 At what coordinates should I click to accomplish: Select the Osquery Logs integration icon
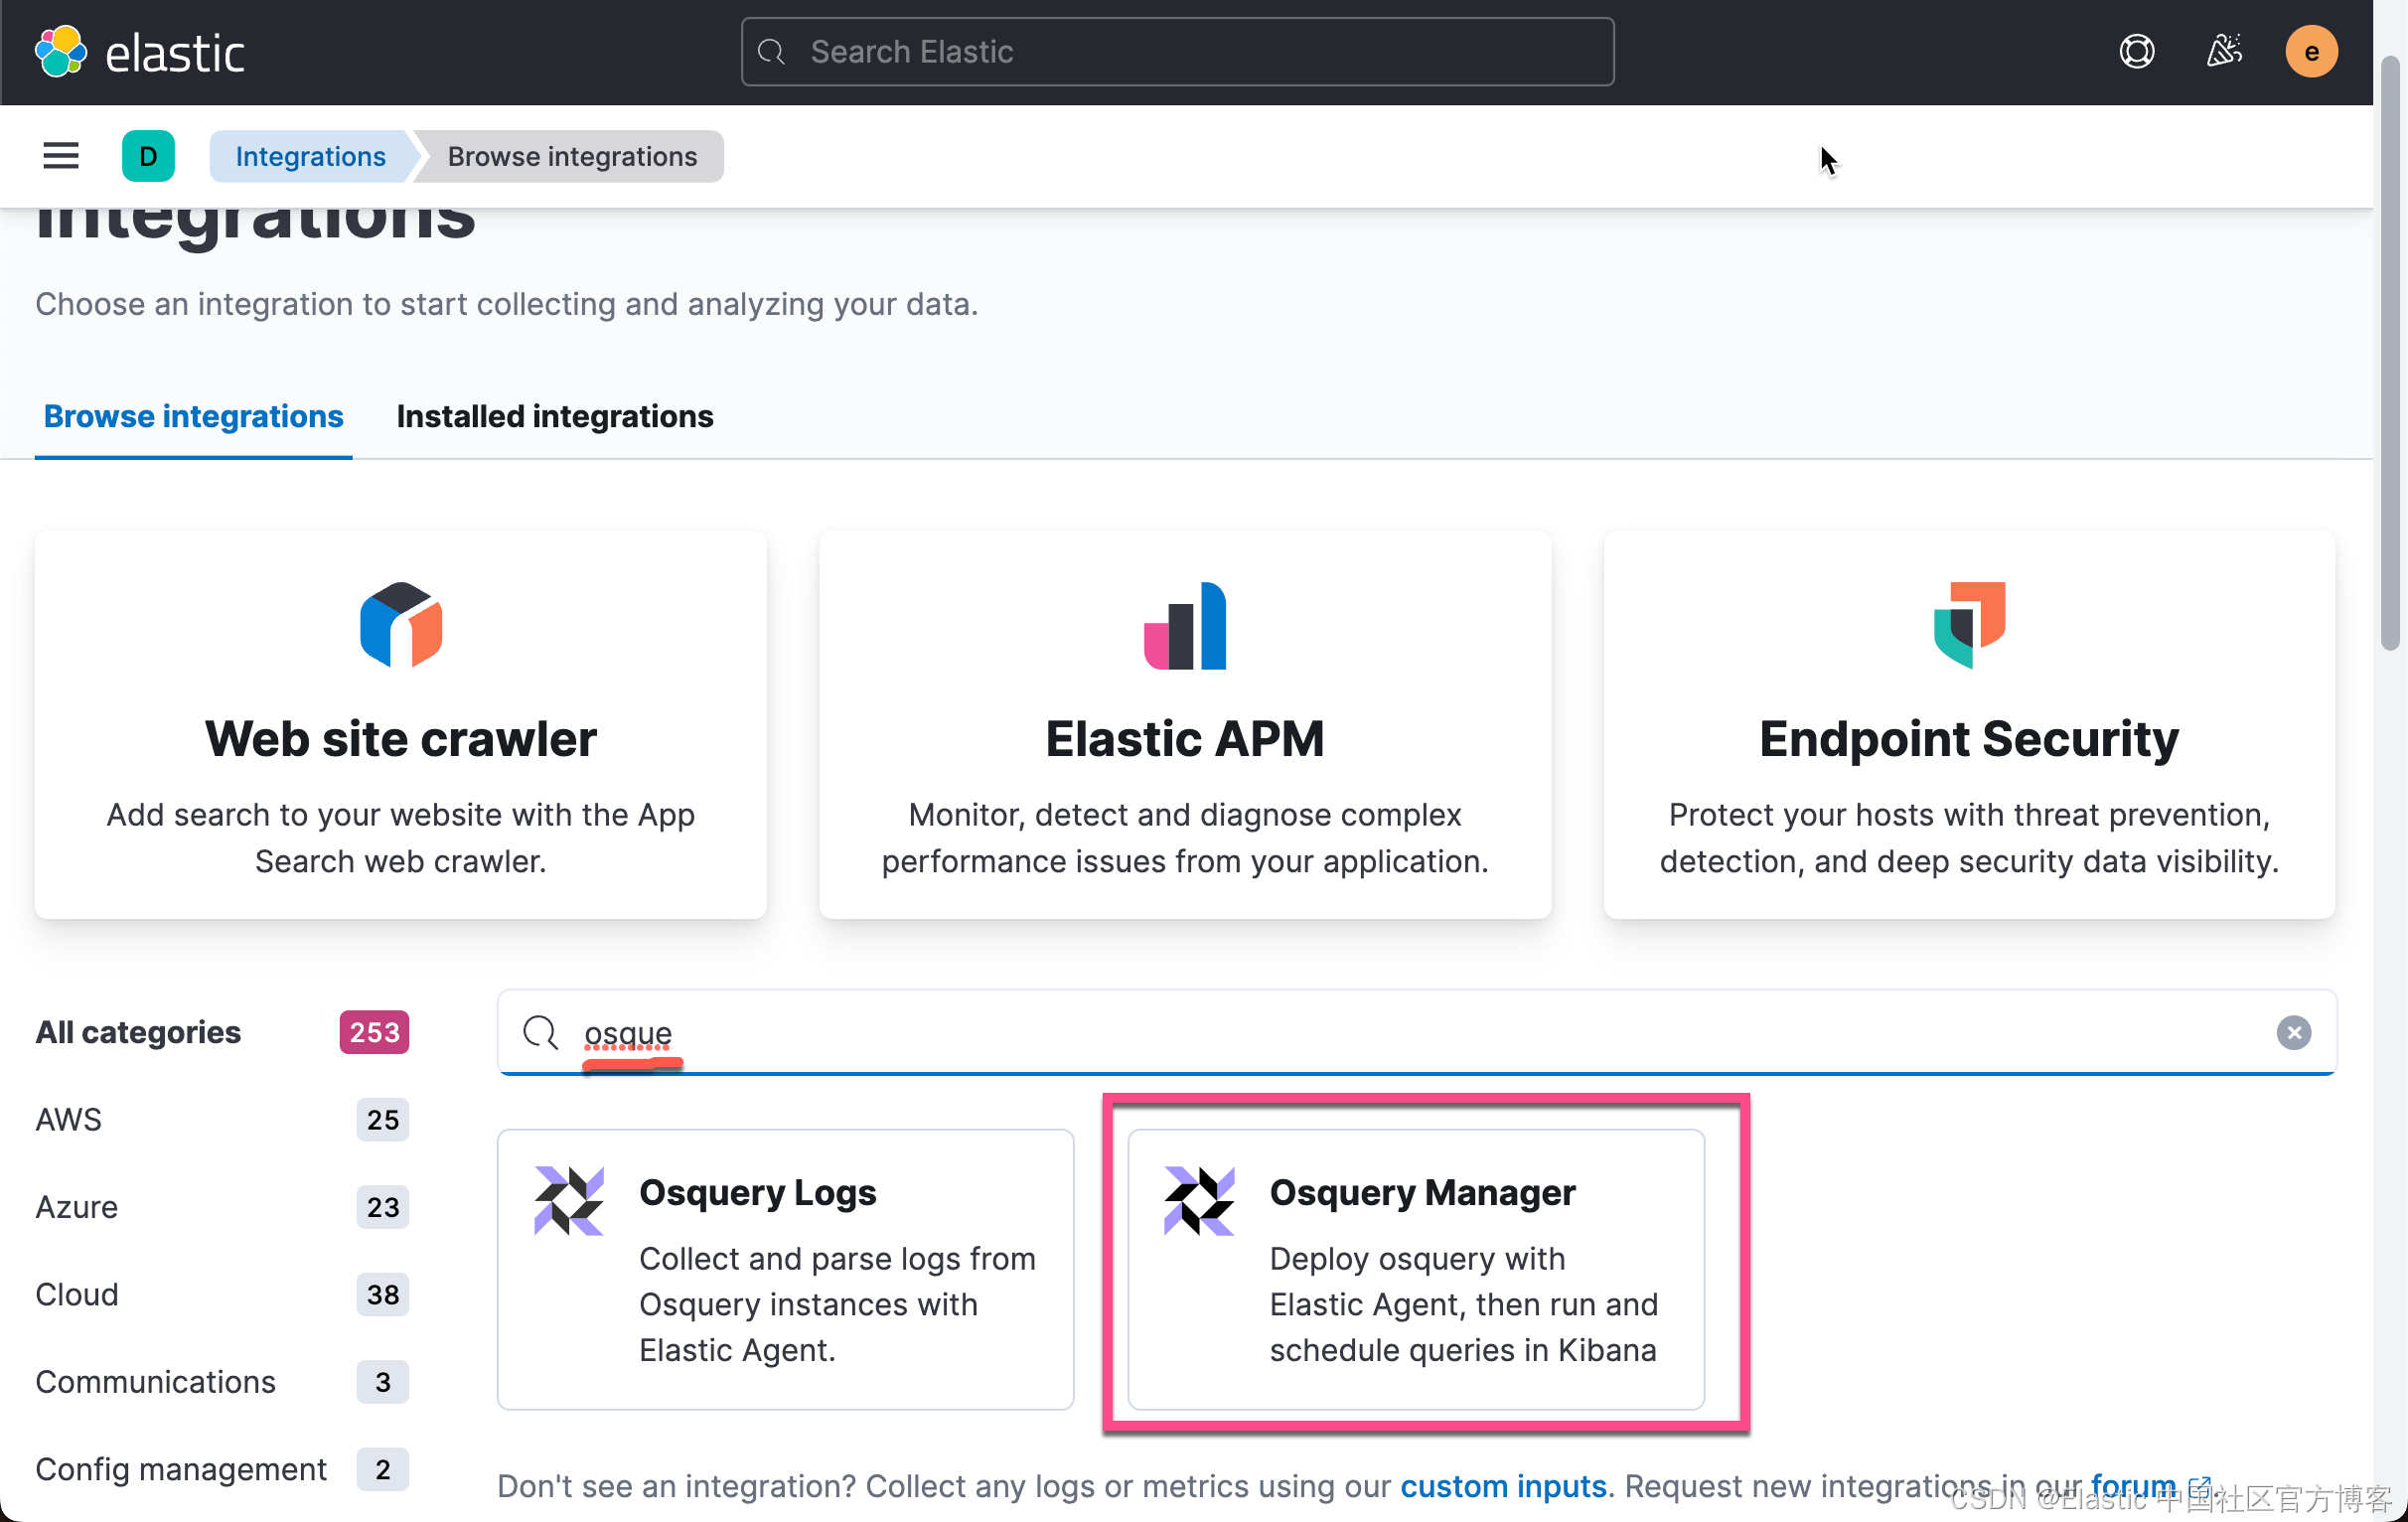(568, 1200)
